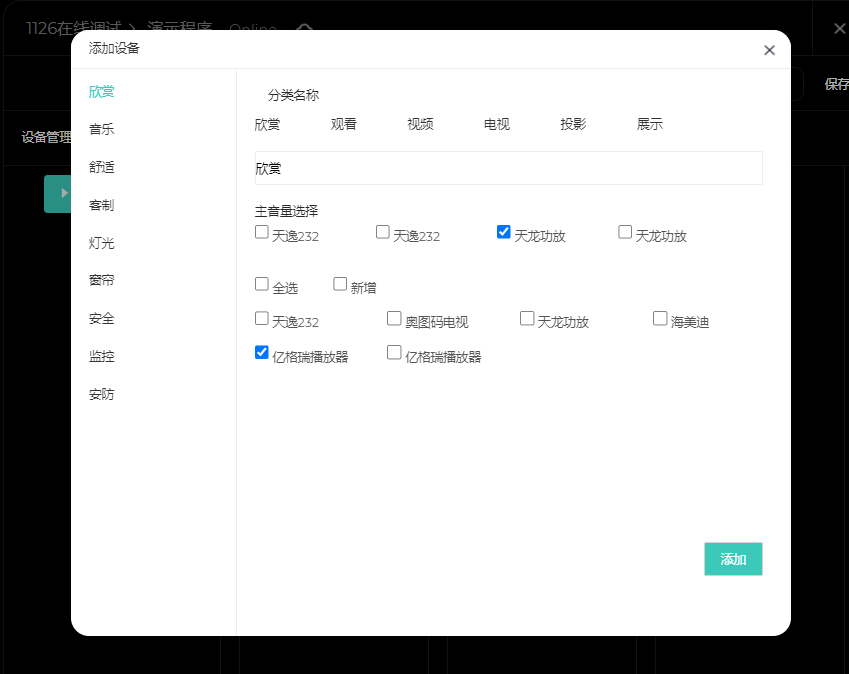Enable the 海美迪 device checkbox
The height and width of the screenshot is (674, 849).
(x=660, y=318)
